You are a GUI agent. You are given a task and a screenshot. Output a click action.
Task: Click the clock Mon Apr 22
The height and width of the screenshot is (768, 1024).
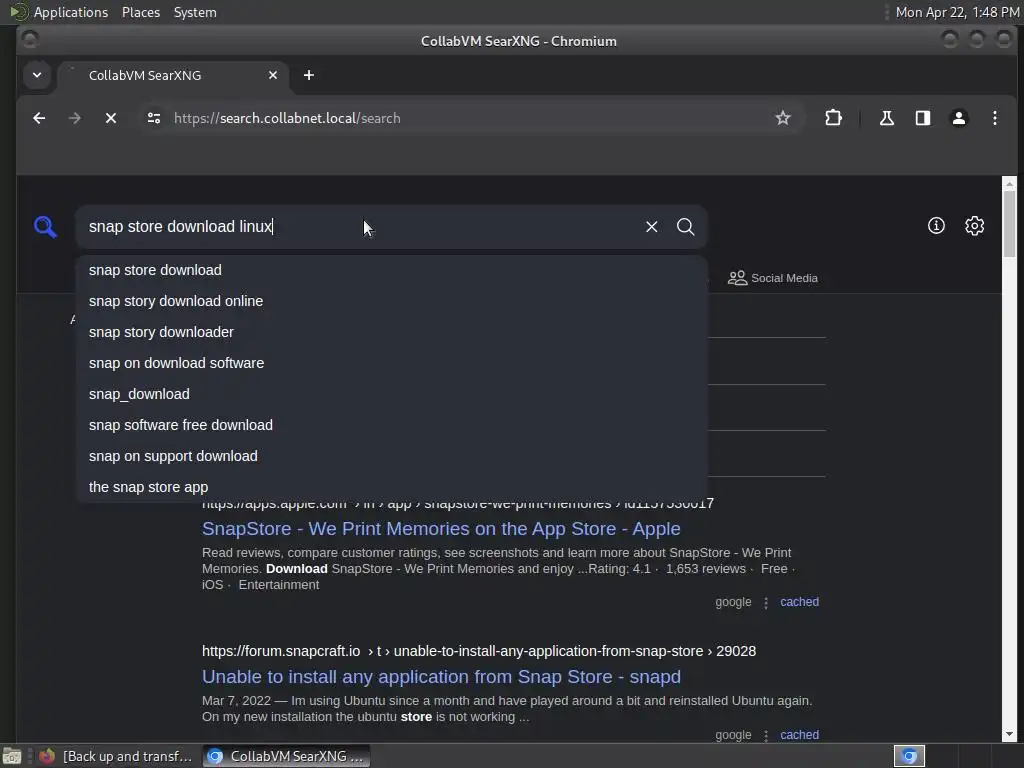[x=957, y=12]
